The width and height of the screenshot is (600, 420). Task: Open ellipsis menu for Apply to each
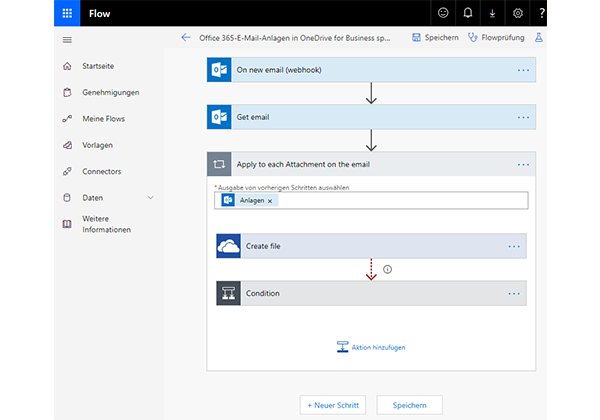[523, 165]
